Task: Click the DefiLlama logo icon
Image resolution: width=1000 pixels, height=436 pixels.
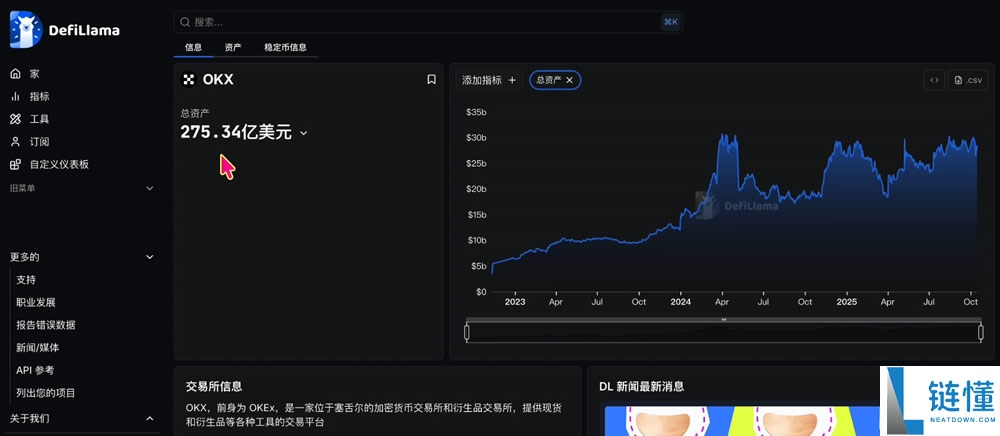Action: [26, 29]
